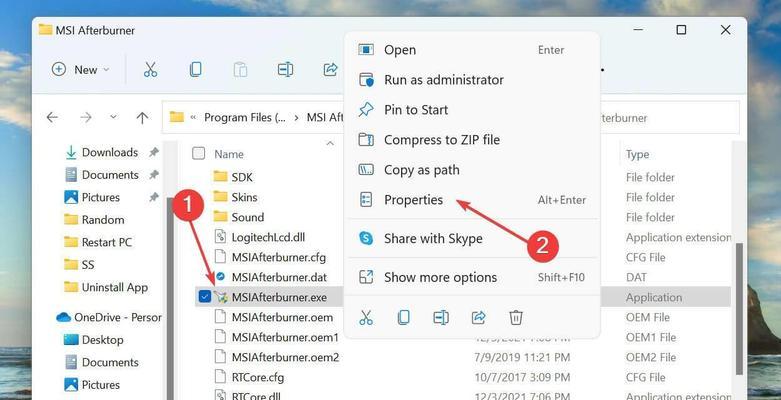
Task: Open the Skins folder
Action: click(x=244, y=197)
